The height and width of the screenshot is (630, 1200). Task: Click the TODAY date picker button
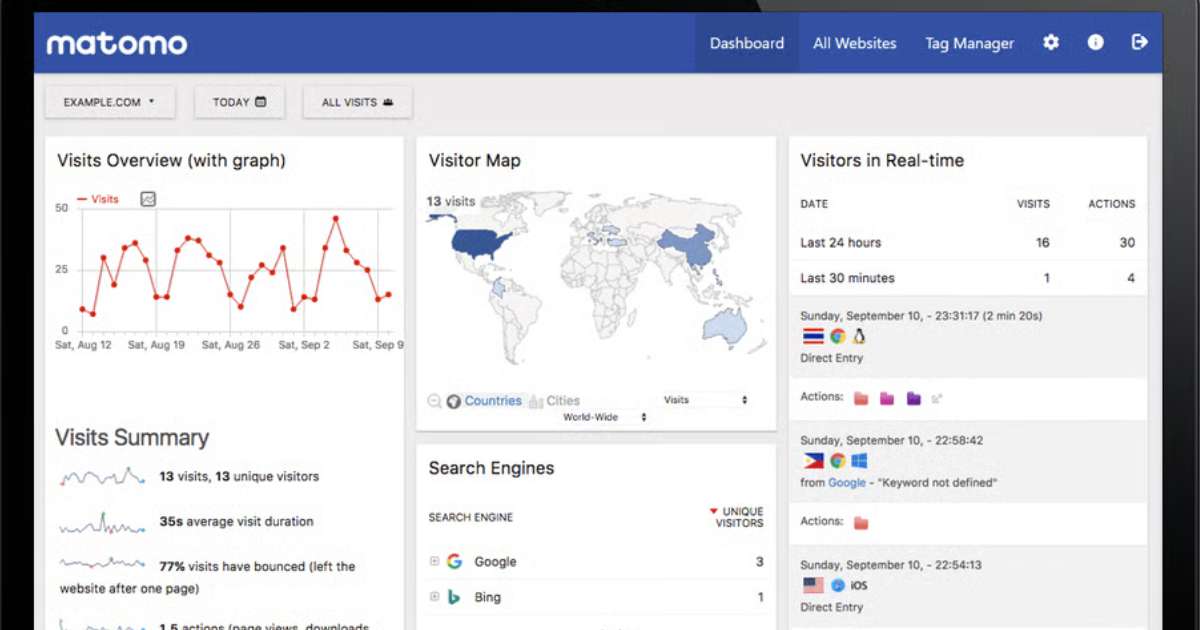tap(239, 102)
